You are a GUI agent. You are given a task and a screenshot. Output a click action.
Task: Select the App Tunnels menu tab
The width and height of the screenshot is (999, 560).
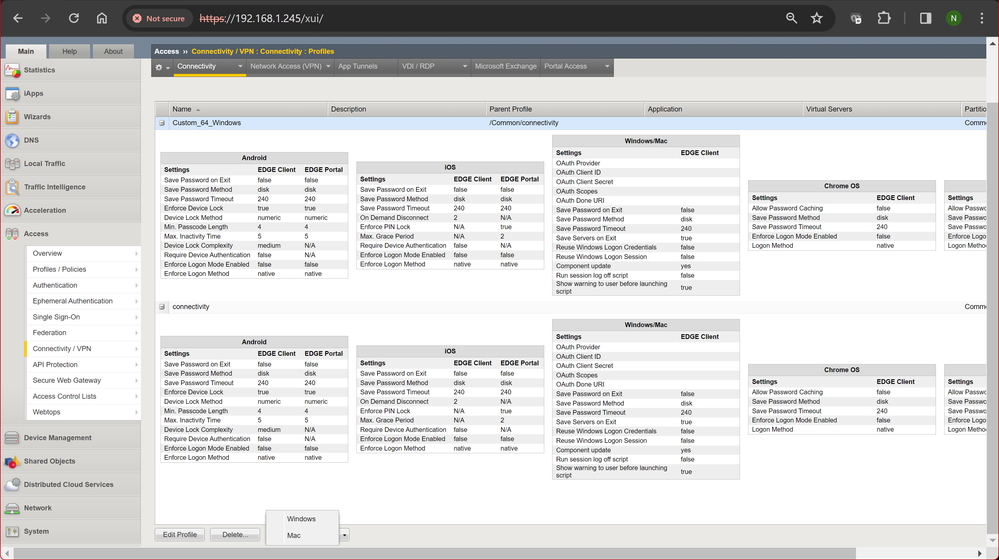point(358,67)
